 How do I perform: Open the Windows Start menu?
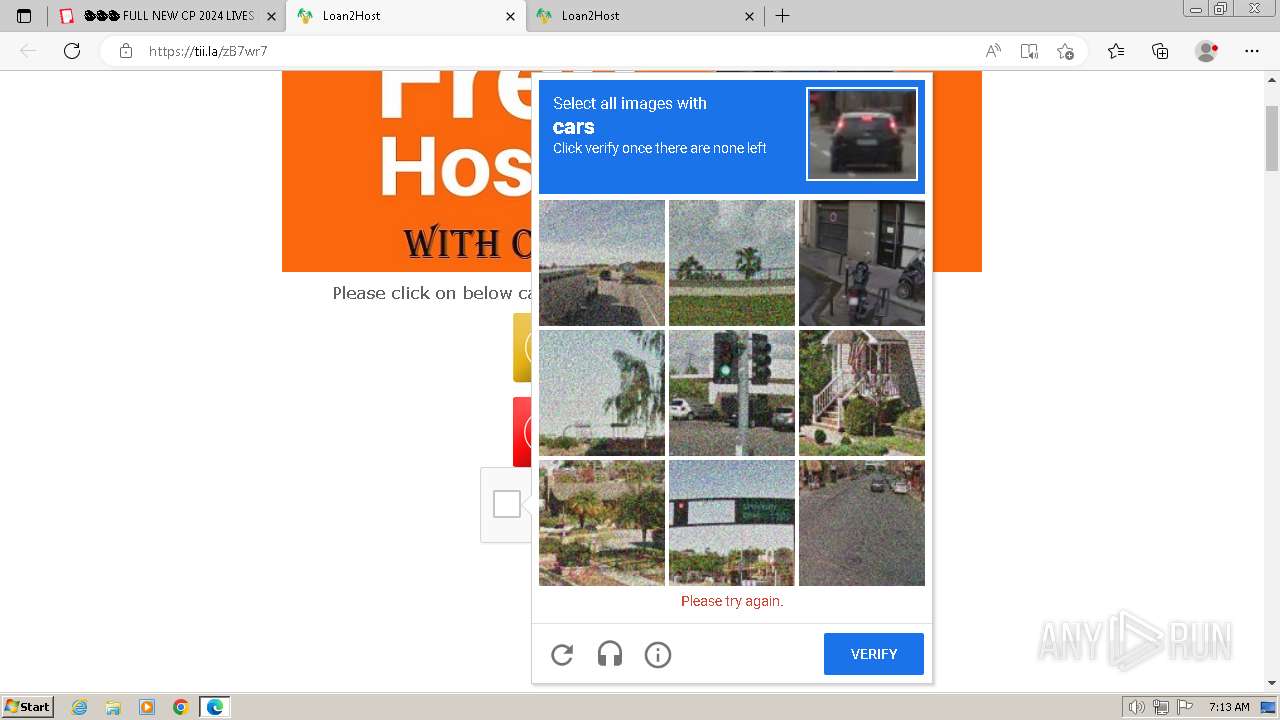pos(27,706)
